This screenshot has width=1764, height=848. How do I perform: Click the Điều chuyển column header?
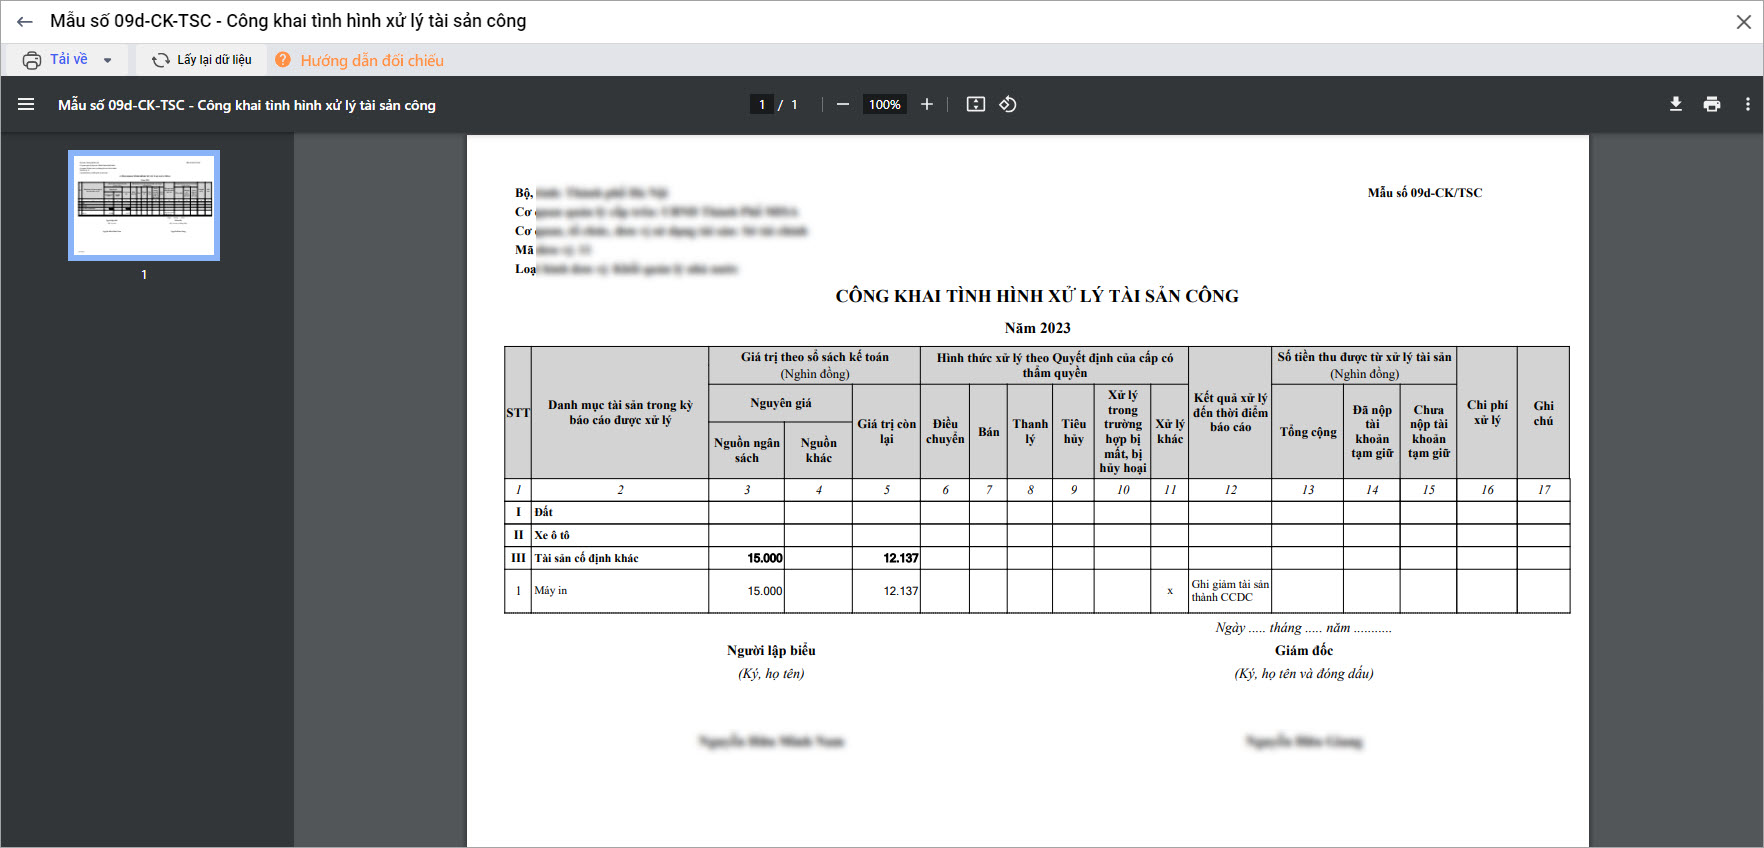tap(945, 431)
